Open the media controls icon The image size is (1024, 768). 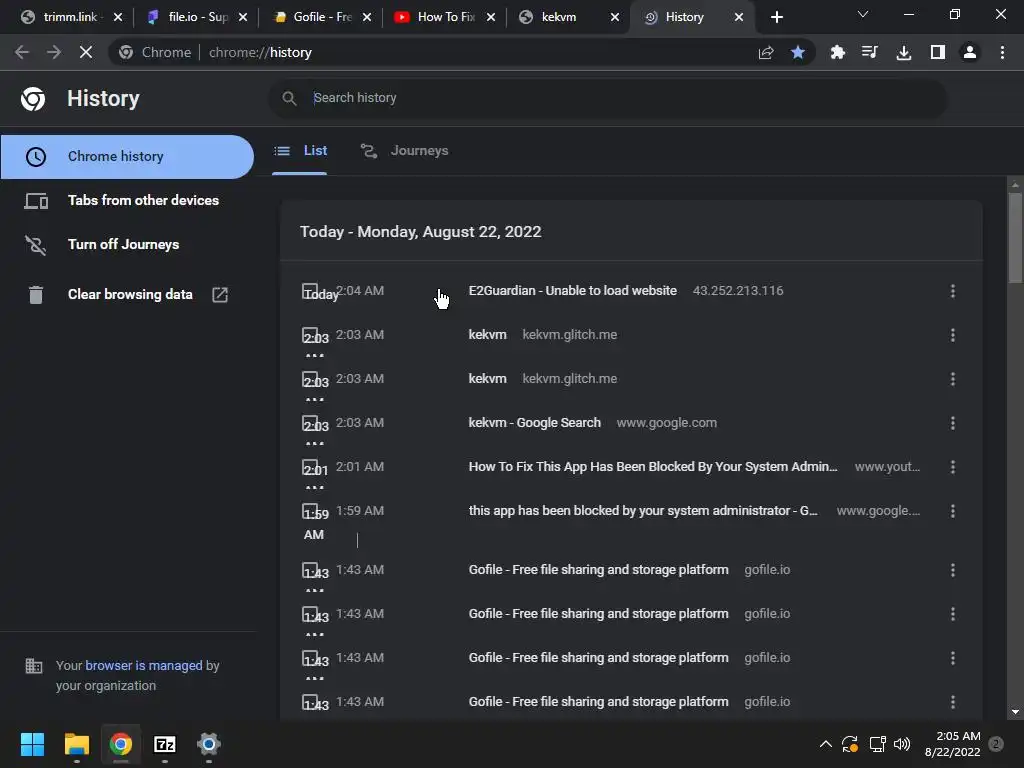click(869, 52)
